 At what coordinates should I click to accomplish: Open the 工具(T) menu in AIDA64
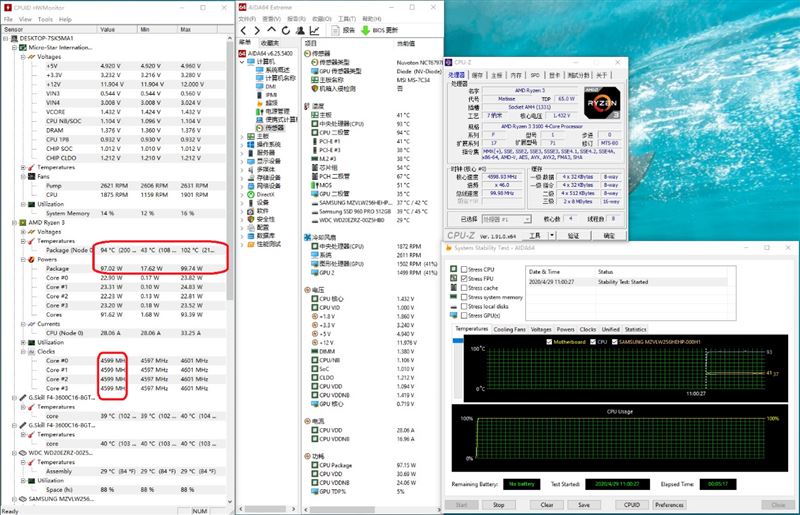point(347,19)
